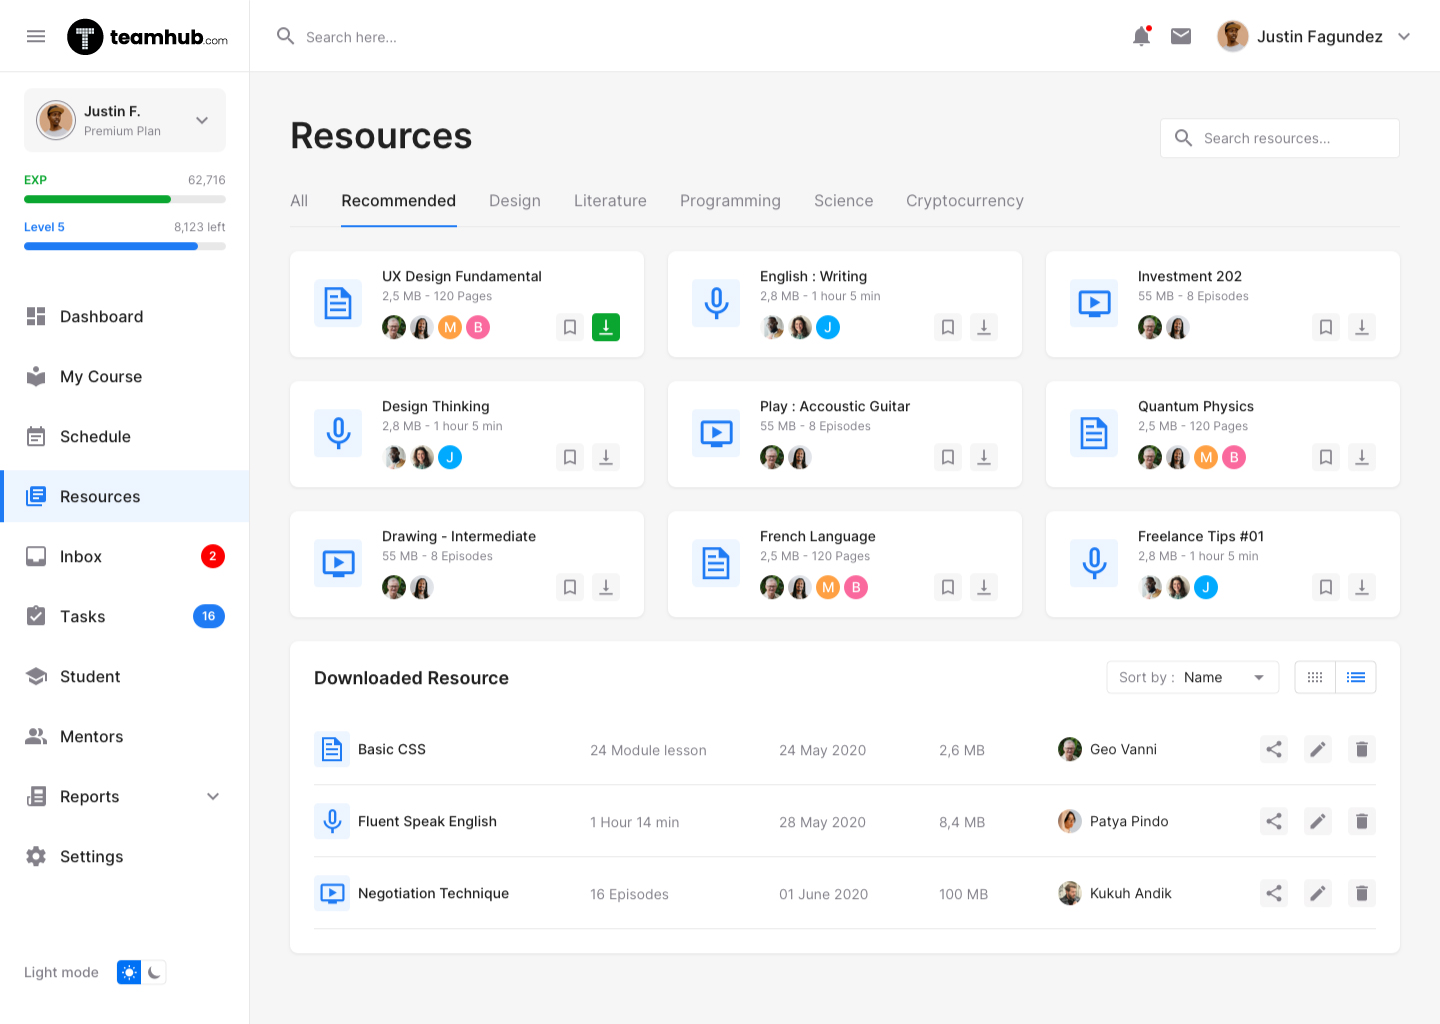1440x1024 pixels.
Task: Bookmark Play : Accoustic Guitar
Action: tap(948, 457)
